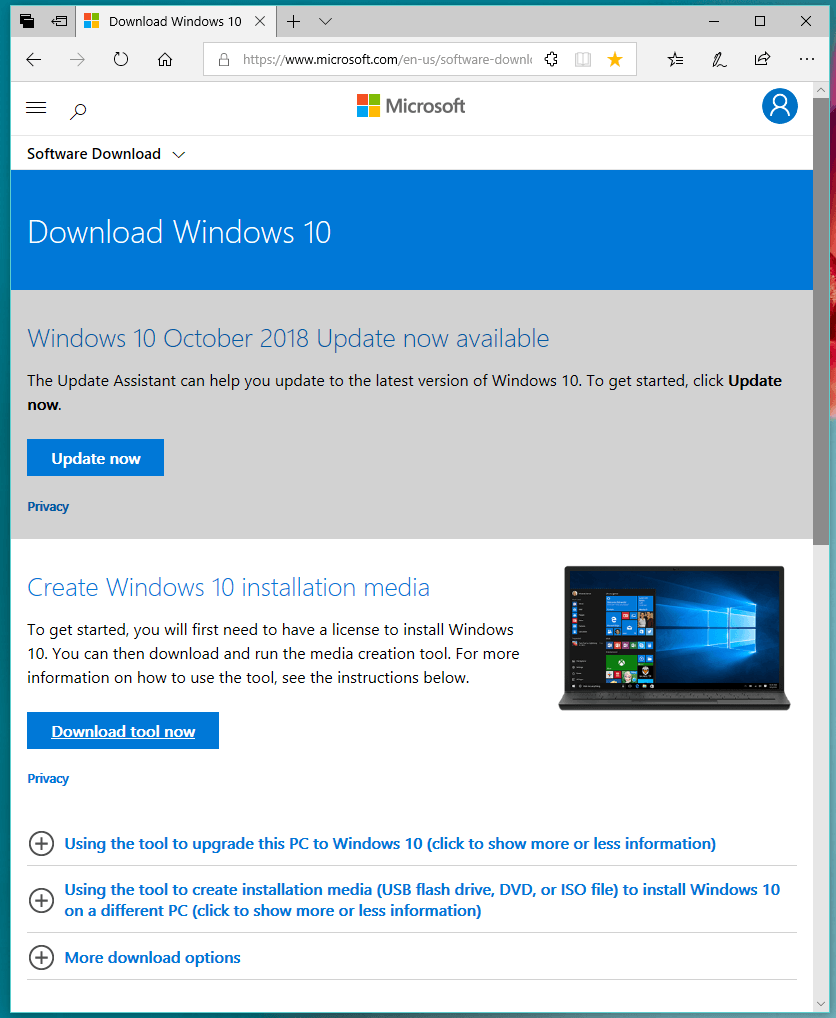
Task: Open the account sign-in avatar
Action: 780,106
